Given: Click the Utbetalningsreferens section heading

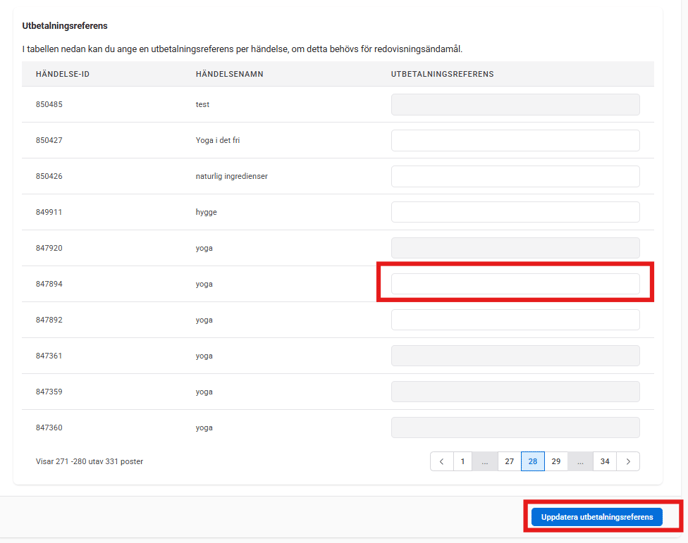Looking at the screenshot, I should (65, 26).
